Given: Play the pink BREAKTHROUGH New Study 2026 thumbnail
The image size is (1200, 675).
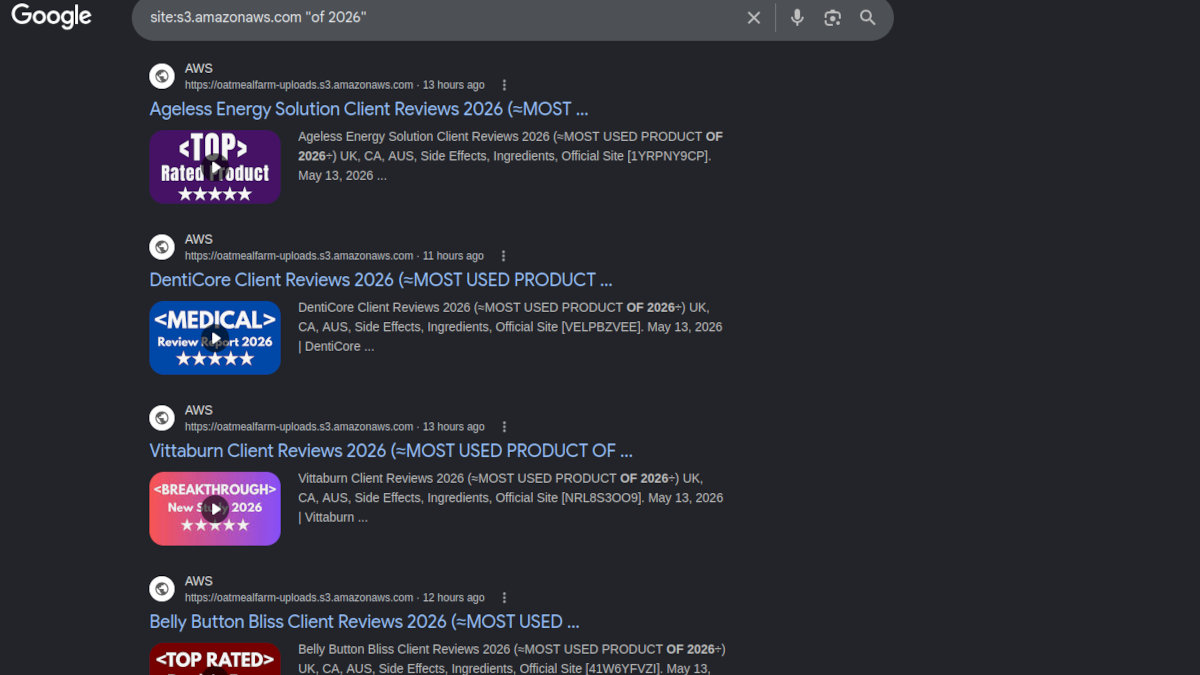Looking at the screenshot, I should (x=215, y=509).
